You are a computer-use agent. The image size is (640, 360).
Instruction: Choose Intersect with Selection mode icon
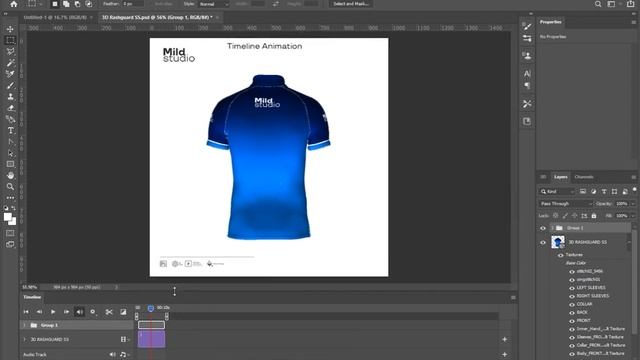click(89, 4)
